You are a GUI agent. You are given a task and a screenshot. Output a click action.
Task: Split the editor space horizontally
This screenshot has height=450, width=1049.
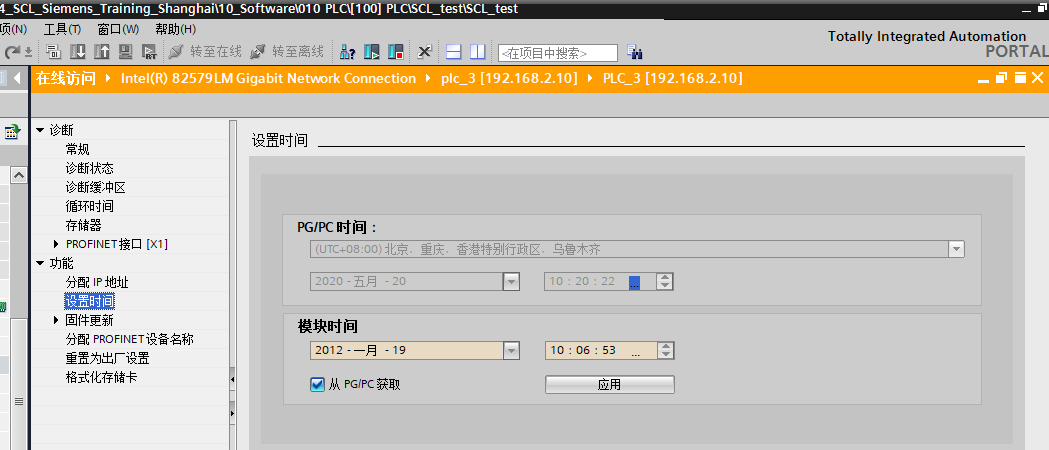(454, 51)
